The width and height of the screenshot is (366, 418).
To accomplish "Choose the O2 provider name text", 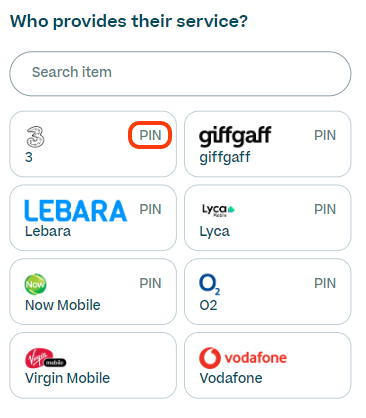I will [208, 305].
